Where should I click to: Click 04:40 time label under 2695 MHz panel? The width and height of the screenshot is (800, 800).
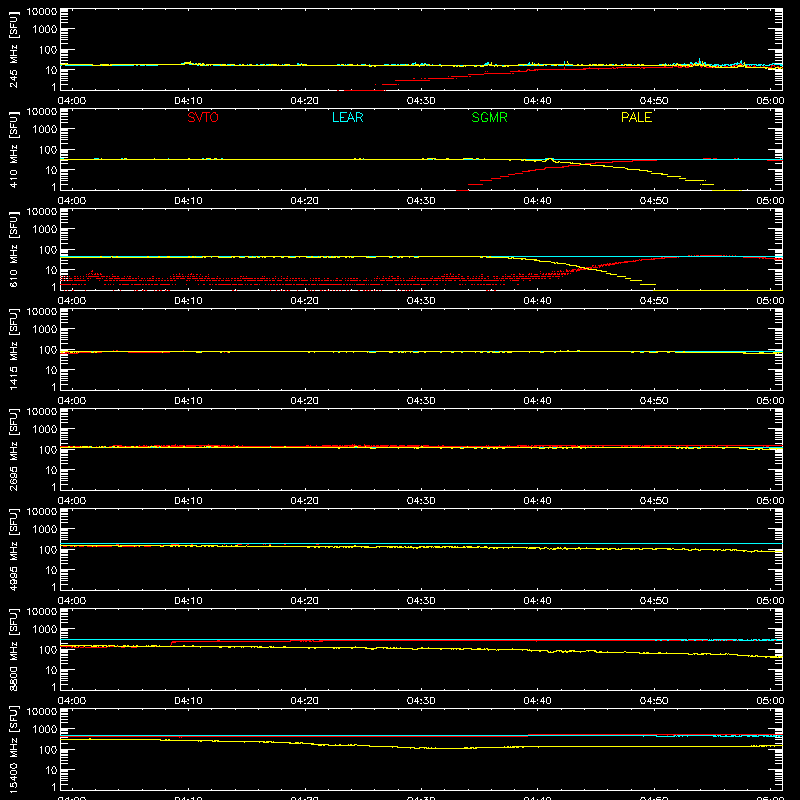click(x=537, y=501)
